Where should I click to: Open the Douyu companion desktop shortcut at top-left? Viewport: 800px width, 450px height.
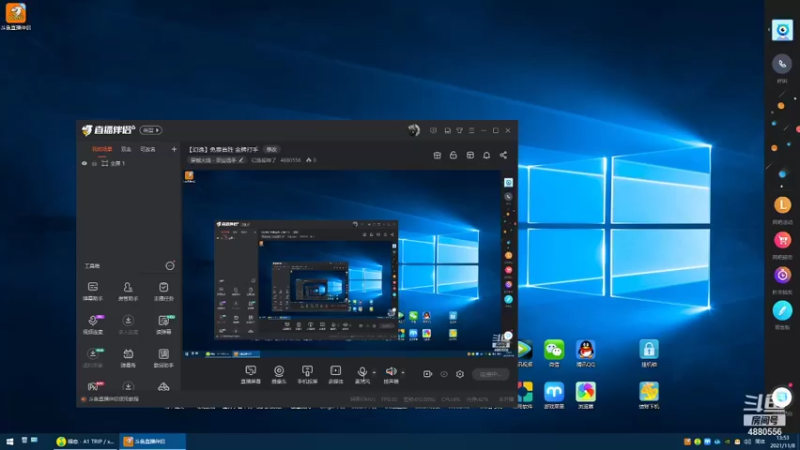(x=16, y=17)
